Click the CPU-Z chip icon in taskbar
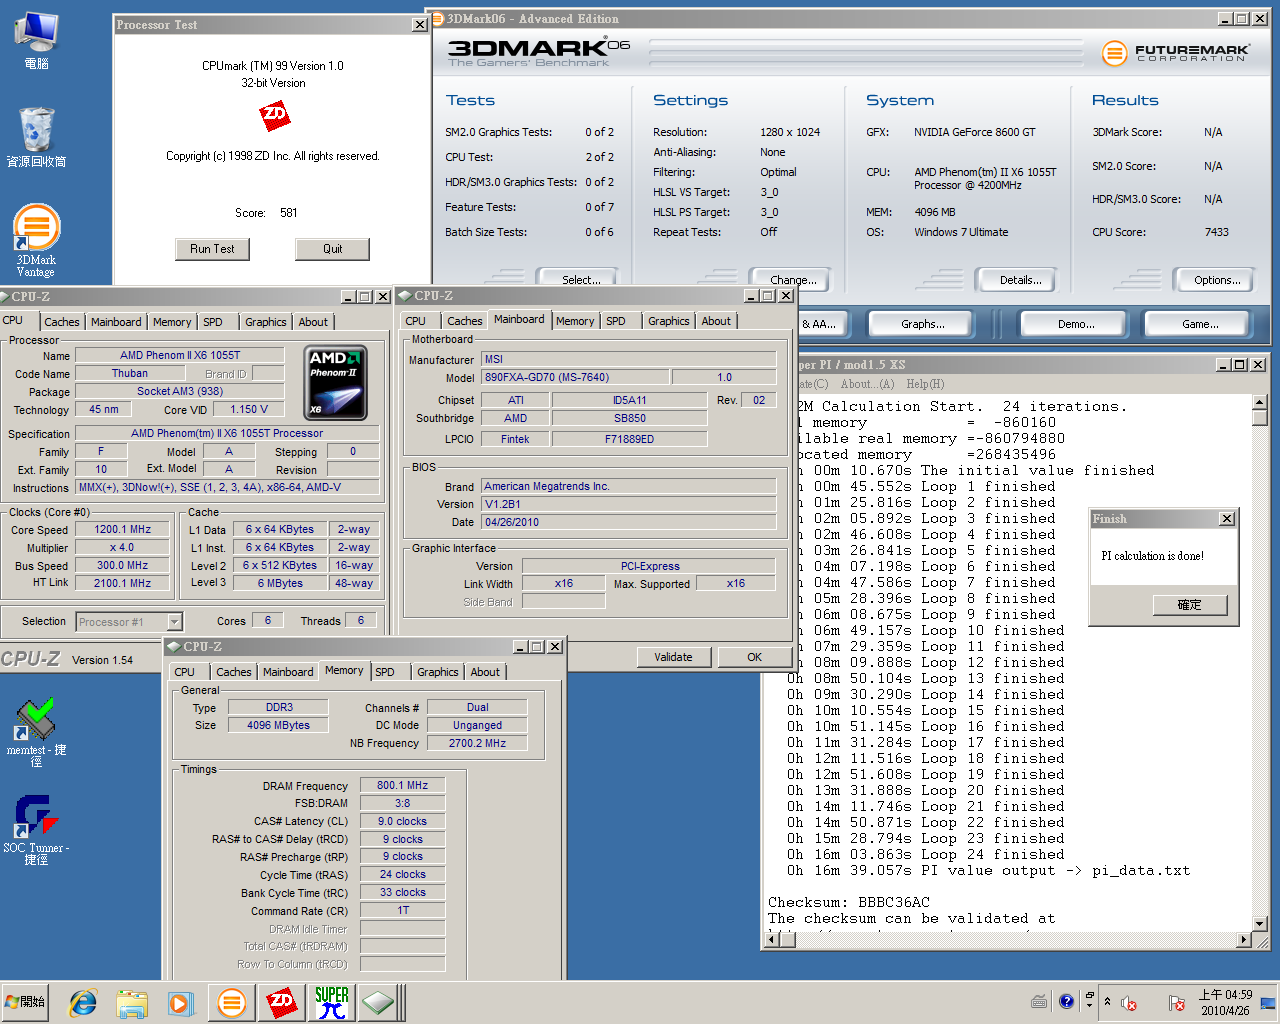The height and width of the screenshot is (1024, 1280). point(378,1002)
